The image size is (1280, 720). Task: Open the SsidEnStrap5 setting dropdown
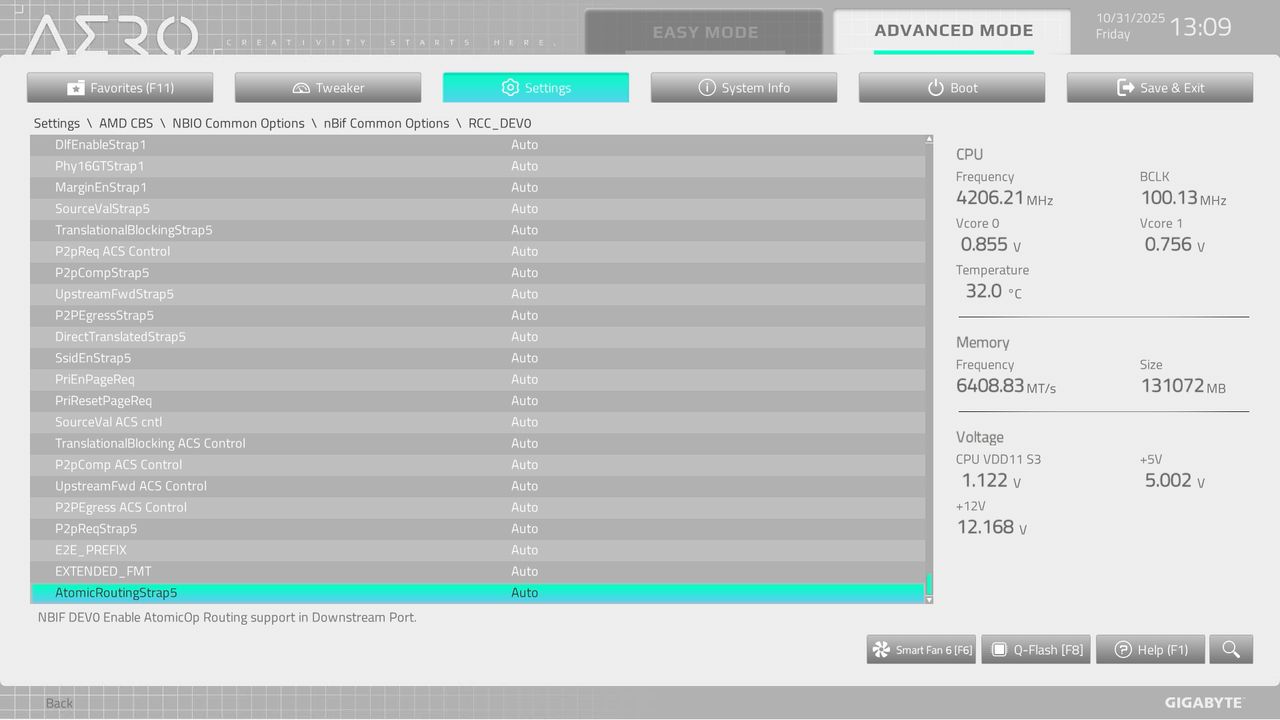(x=525, y=358)
